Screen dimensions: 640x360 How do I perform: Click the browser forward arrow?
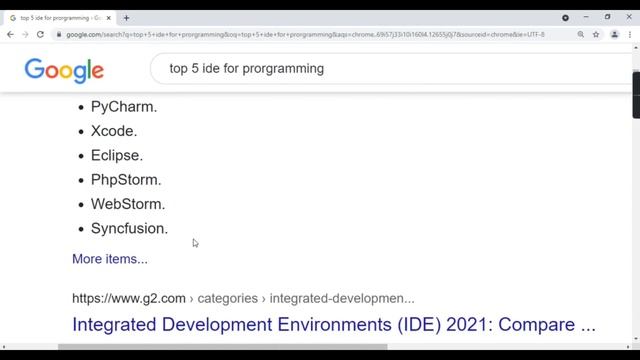25,35
